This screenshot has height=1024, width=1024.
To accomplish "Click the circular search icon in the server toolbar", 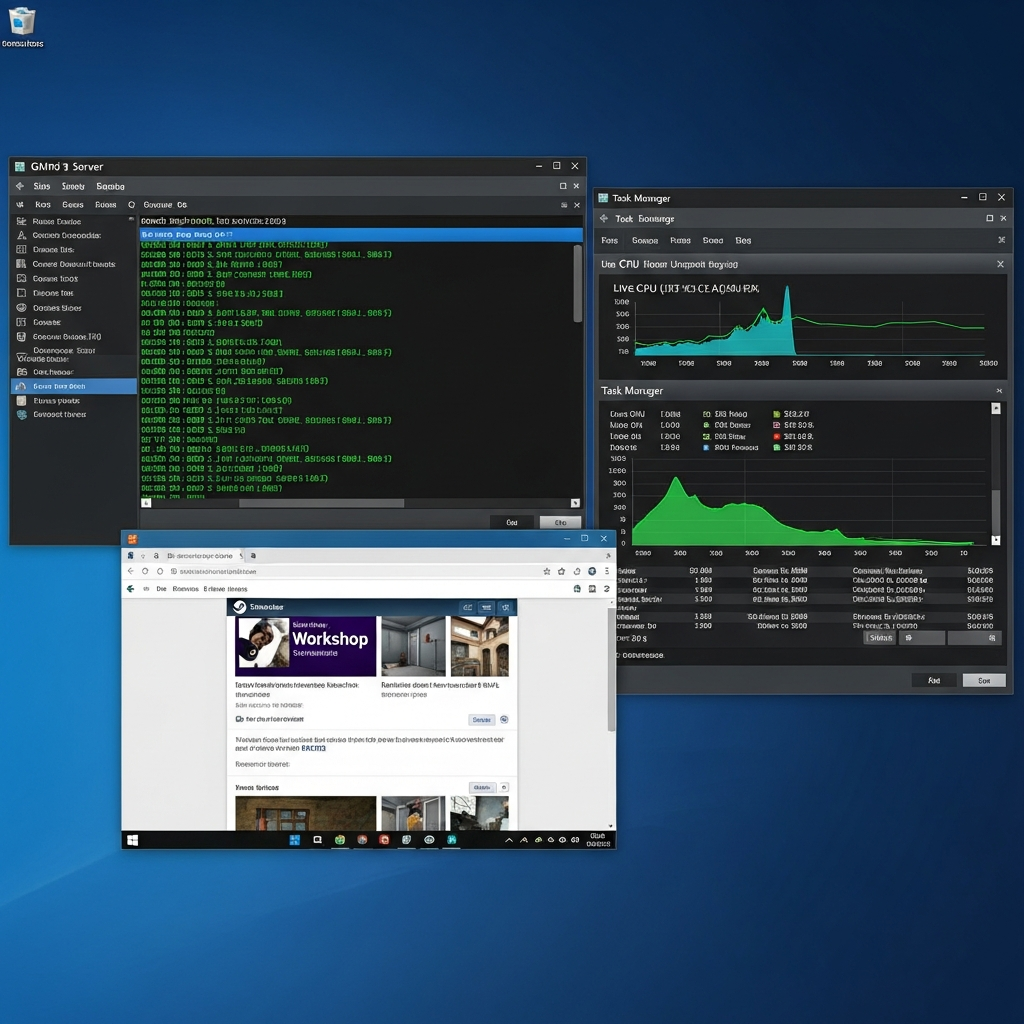I will [129, 204].
